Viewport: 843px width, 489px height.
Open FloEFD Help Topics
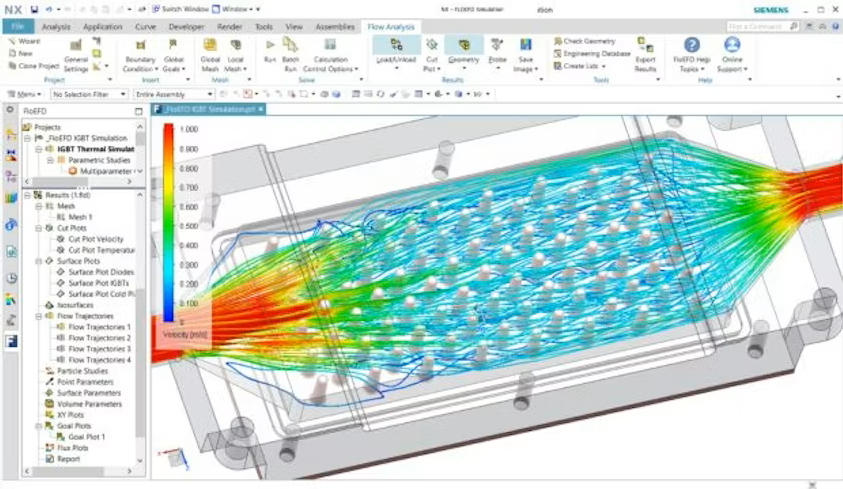click(692, 46)
